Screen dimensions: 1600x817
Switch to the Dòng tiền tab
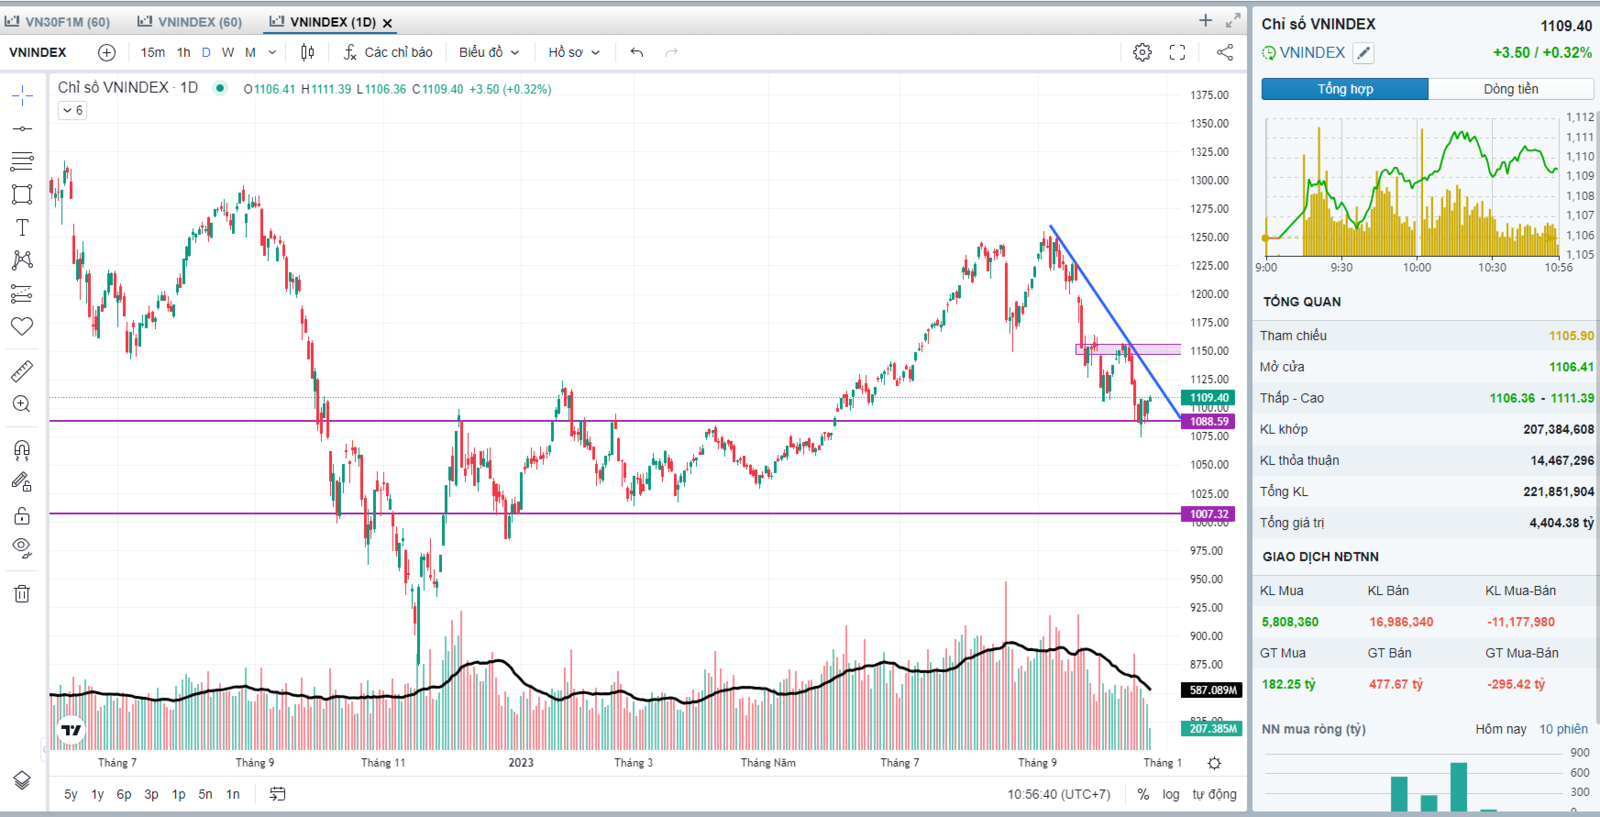(x=1510, y=89)
